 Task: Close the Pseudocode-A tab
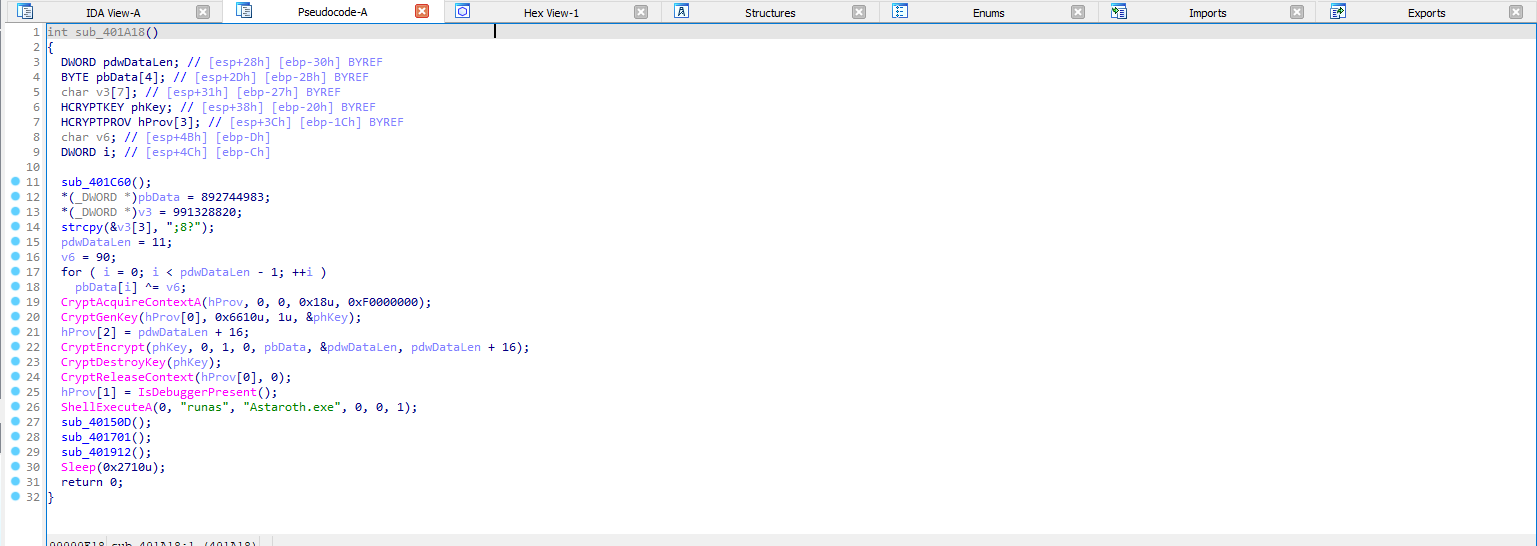tap(422, 12)
